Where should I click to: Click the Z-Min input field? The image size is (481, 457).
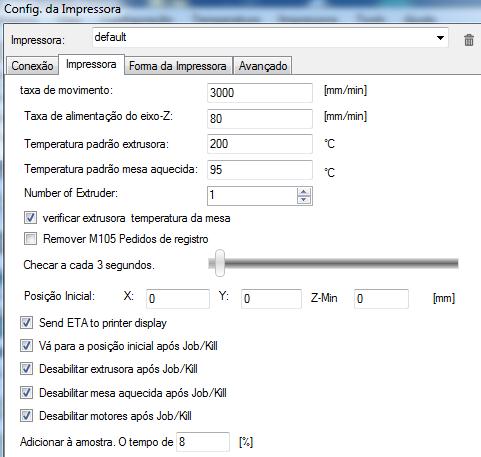[381, 299]
